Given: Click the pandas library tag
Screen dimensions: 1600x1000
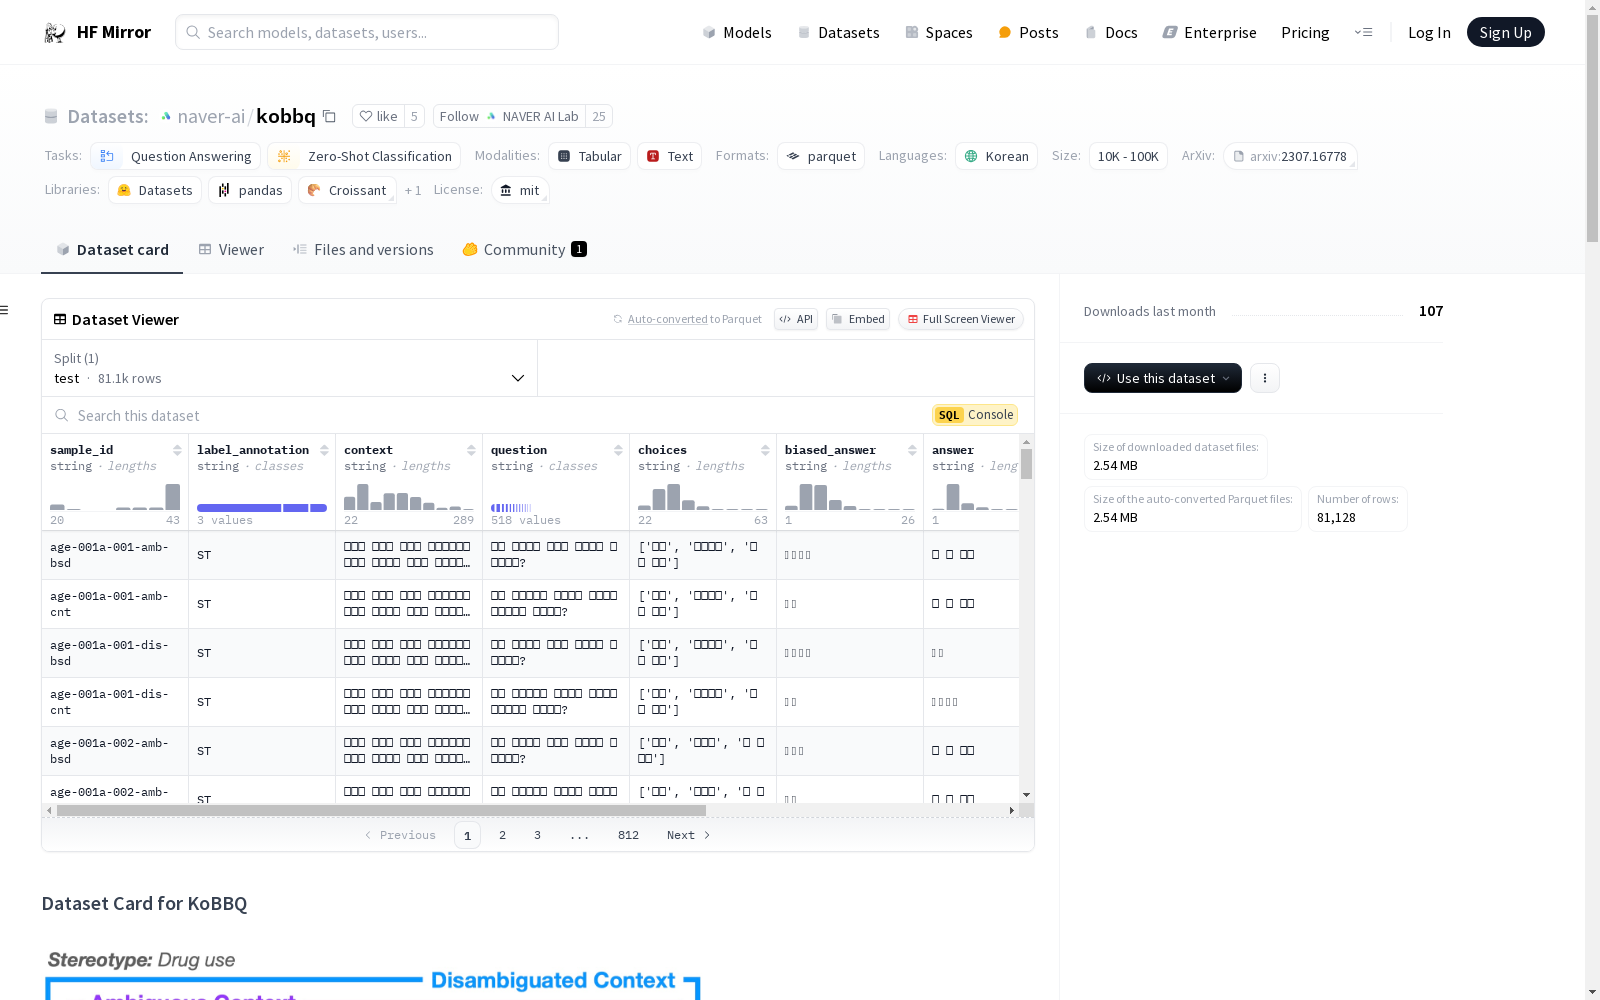Looking at the screenshot, I should point(250,190).
